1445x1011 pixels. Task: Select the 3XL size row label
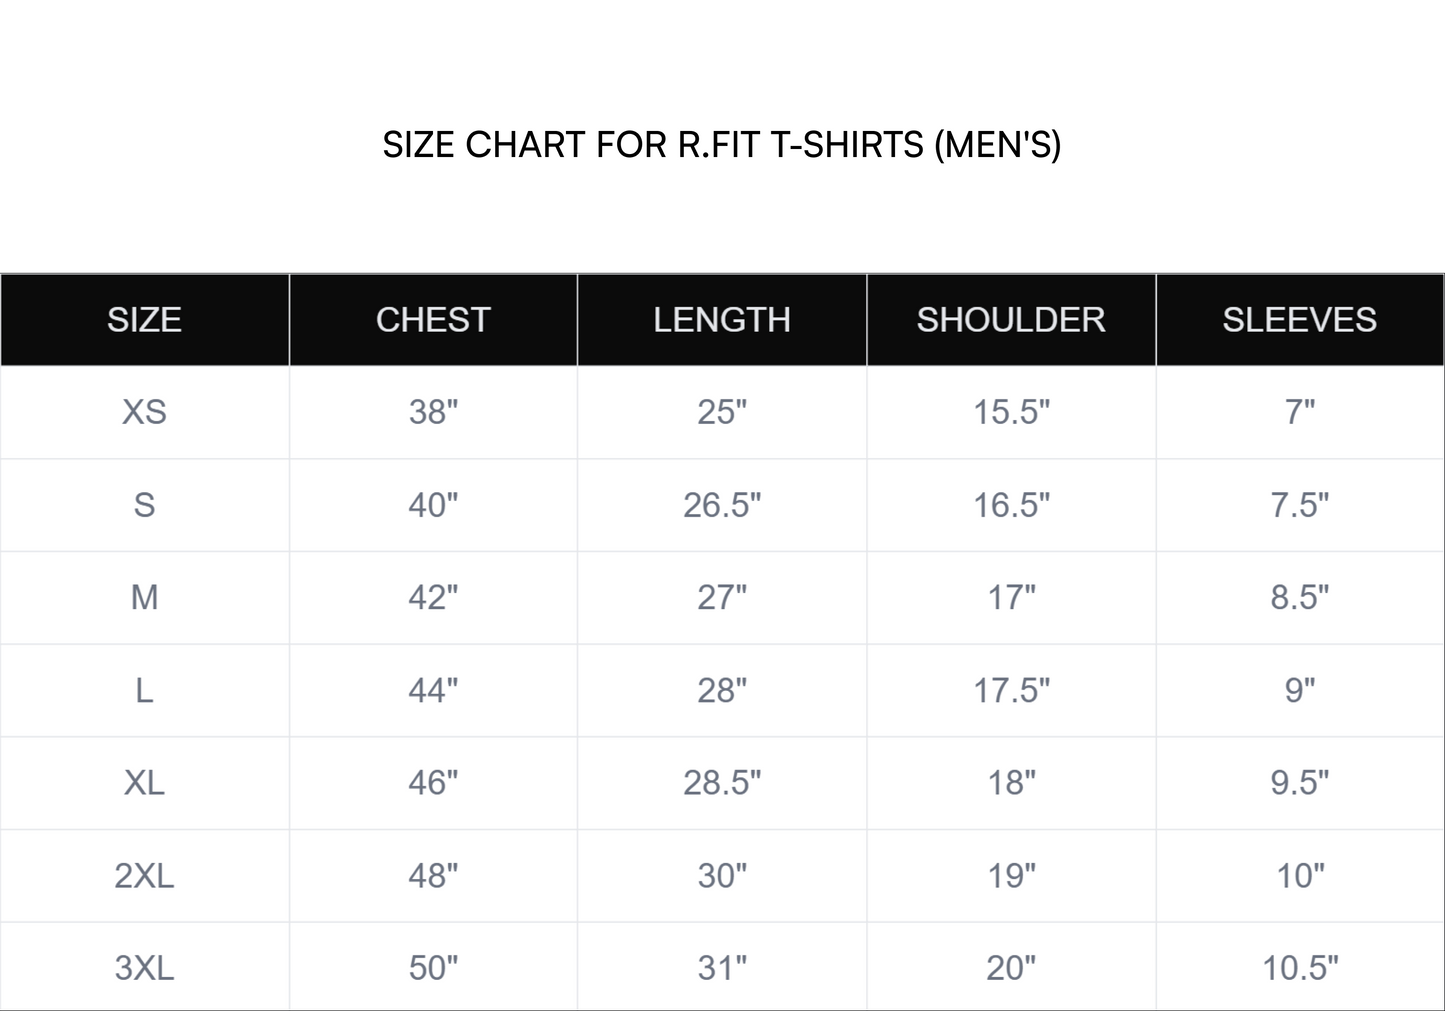144,968
